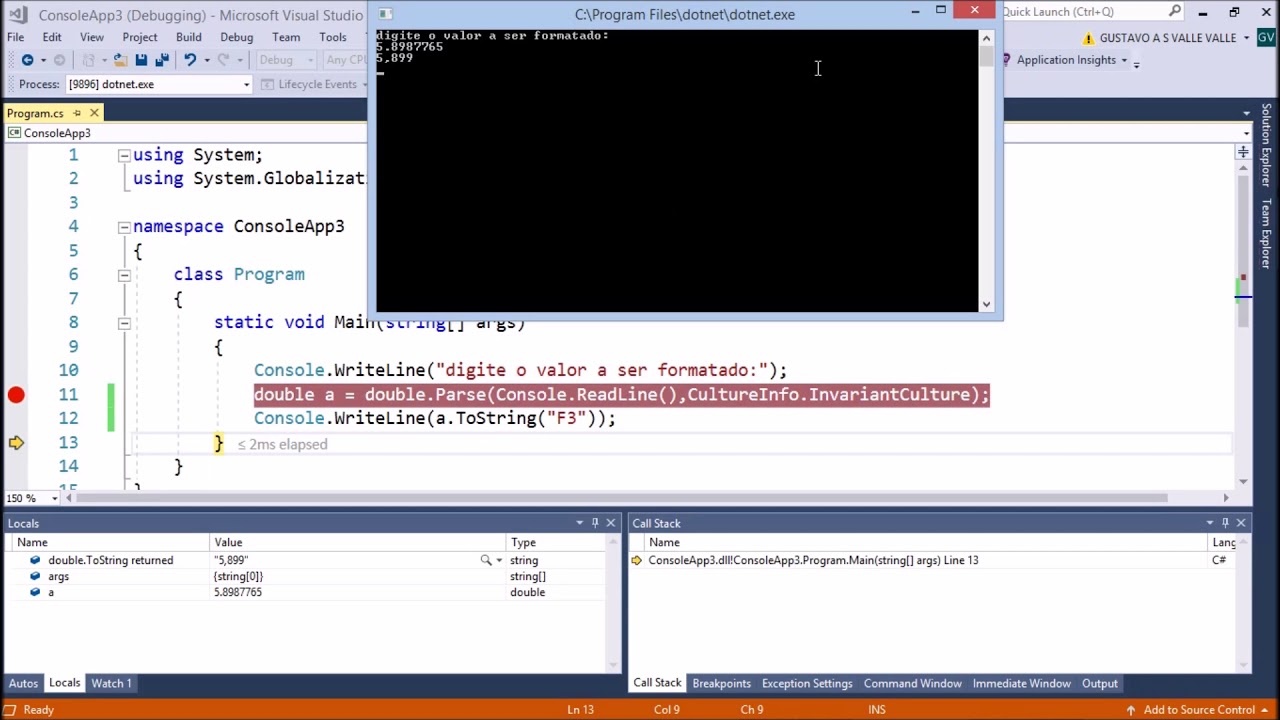Viewport: 1280px width, 720px height.
Task: Click the Open File folder icon
Action: (x=119, y=60)
